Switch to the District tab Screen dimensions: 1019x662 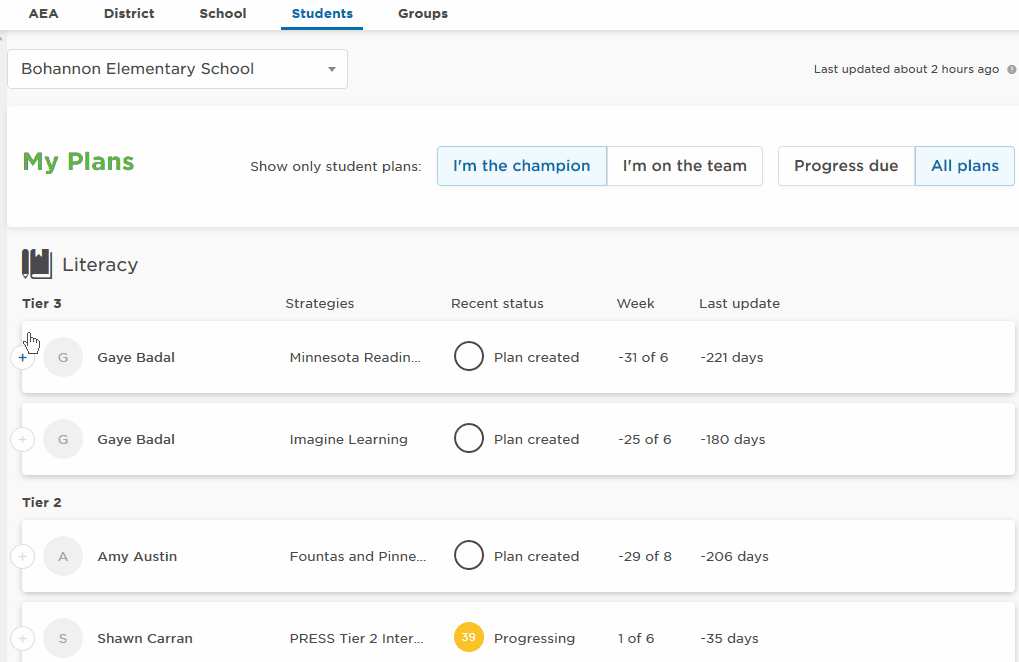point(129,14)
